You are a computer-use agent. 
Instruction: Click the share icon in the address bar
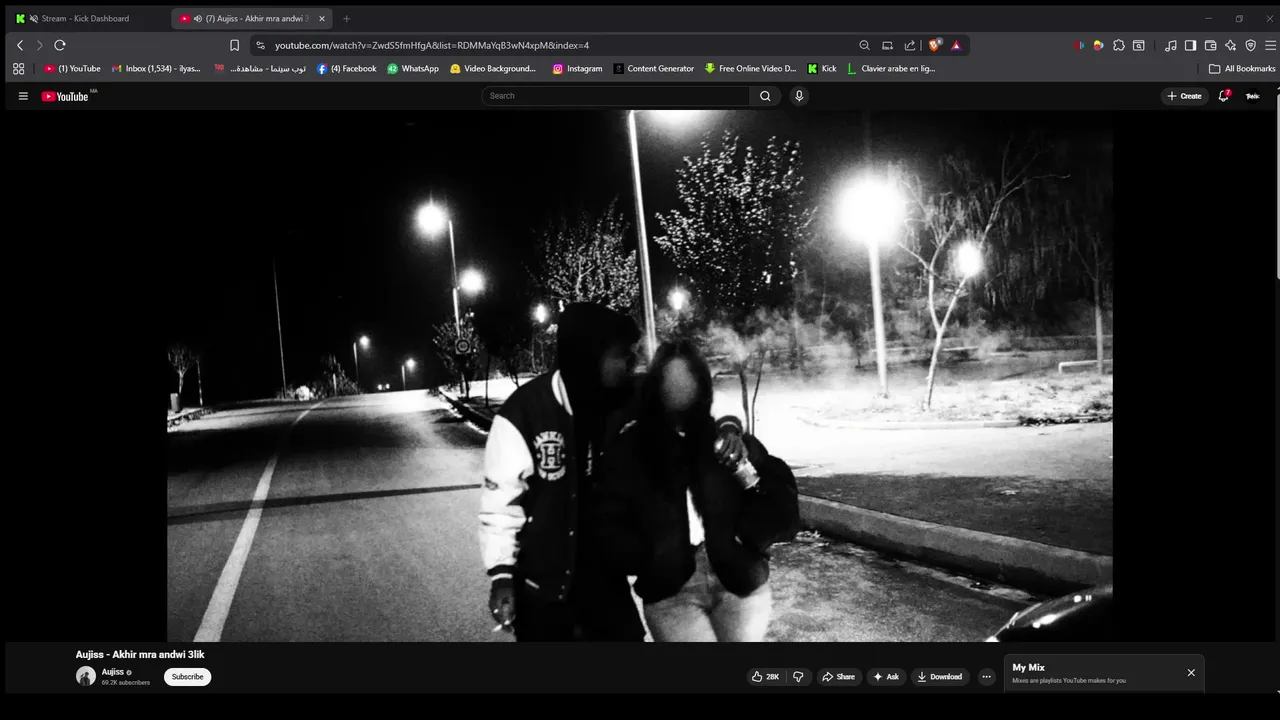point(910,45)
